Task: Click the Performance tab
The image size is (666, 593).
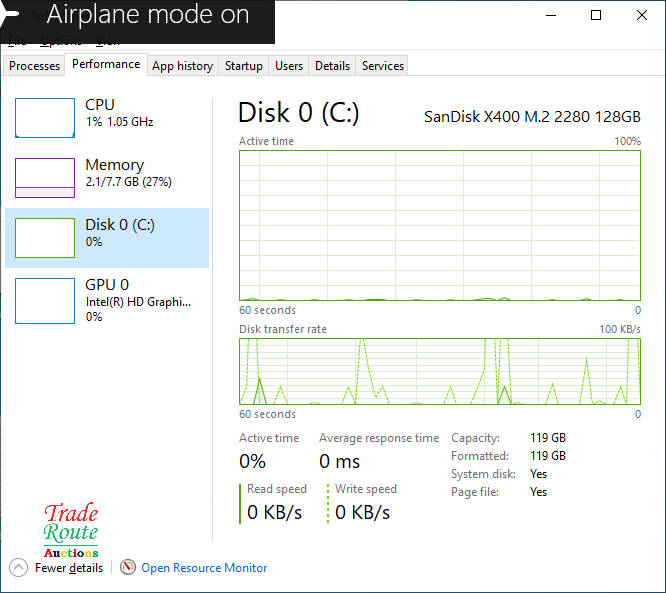Action: tap(106, 65)
